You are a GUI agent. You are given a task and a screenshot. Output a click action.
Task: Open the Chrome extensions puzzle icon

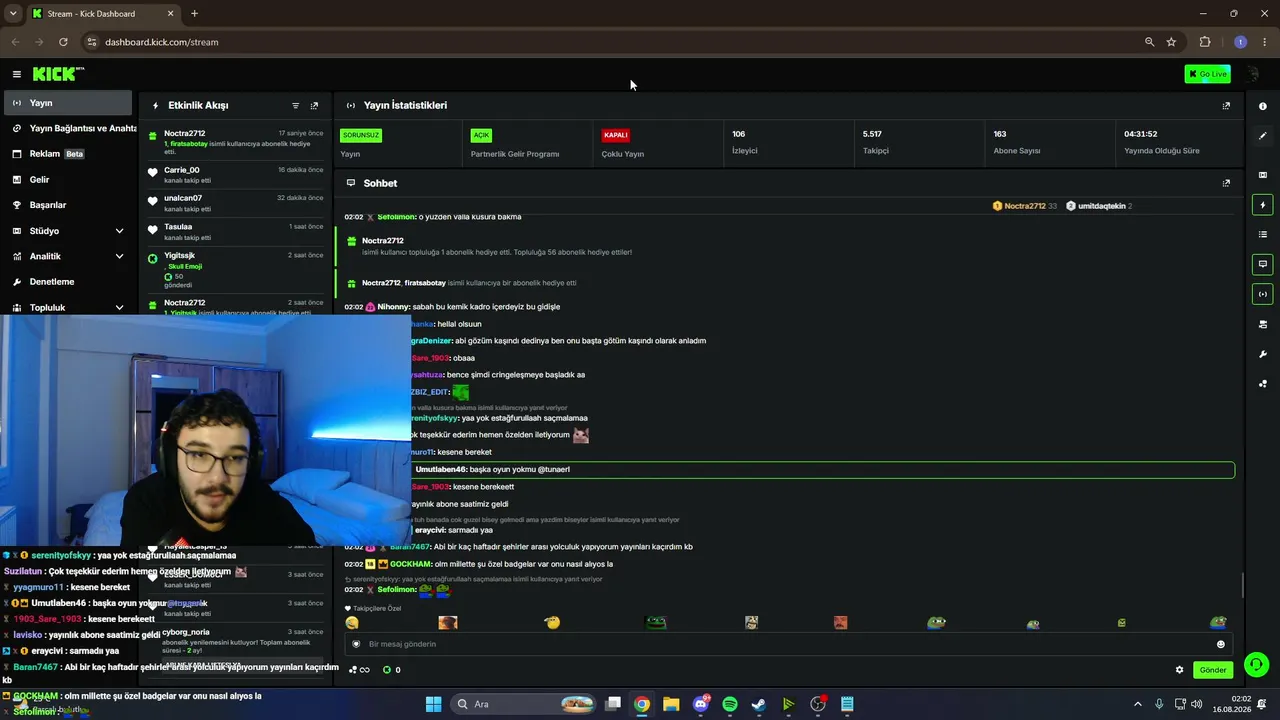tap(1205, 42)
